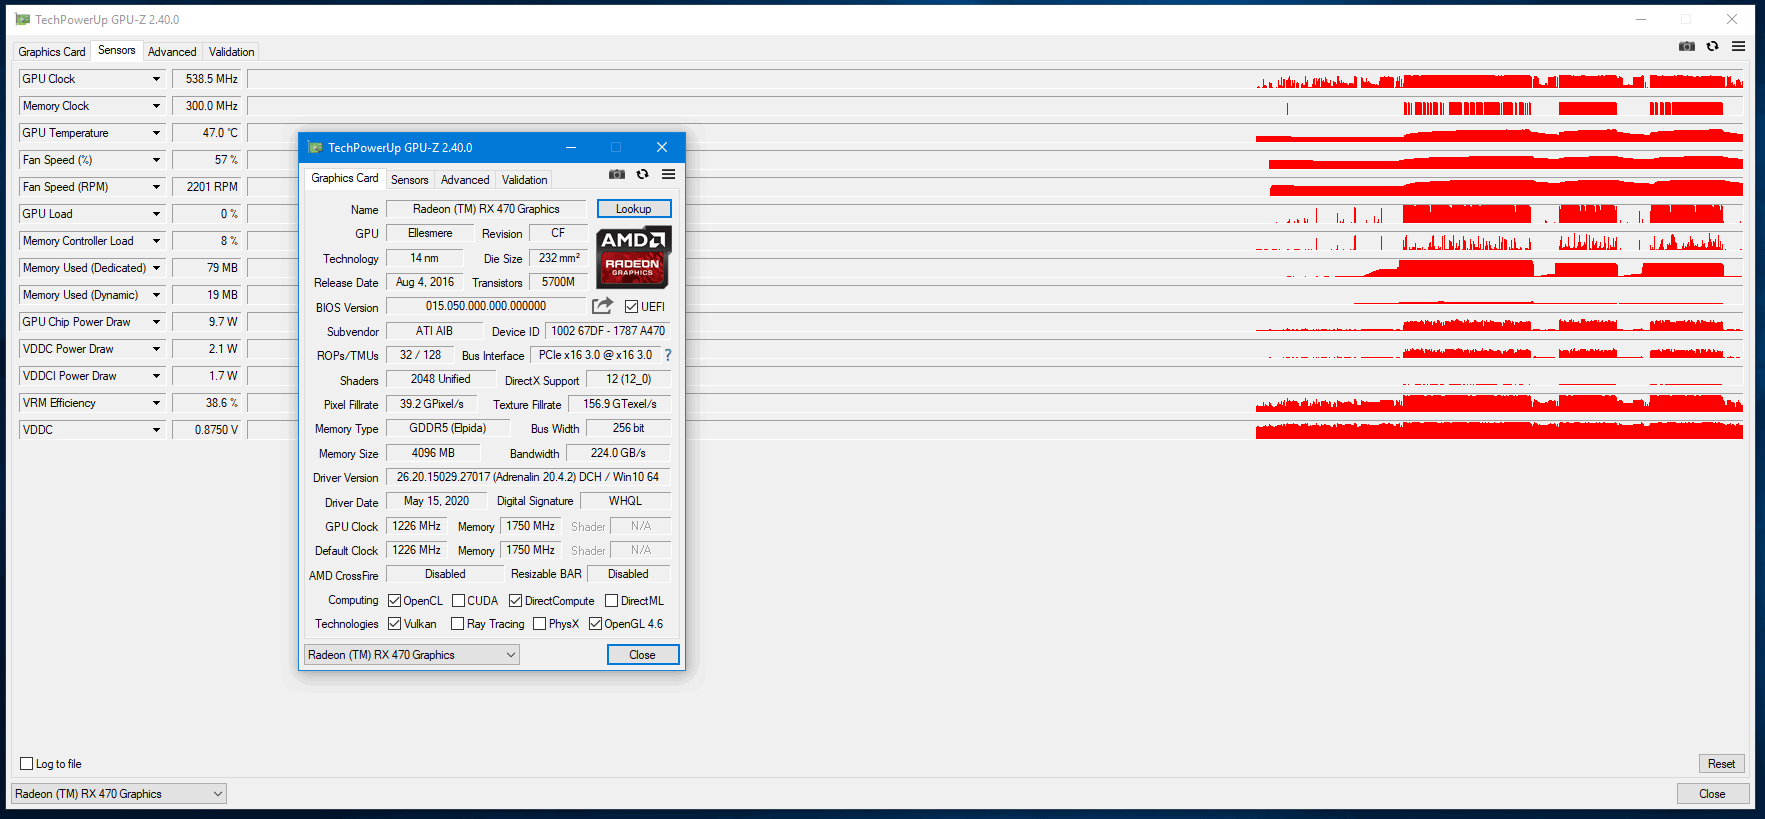
Task: Click the 538.5 MHz GPU Clock value
Action: pyautogui.click(x=207, y=79)
